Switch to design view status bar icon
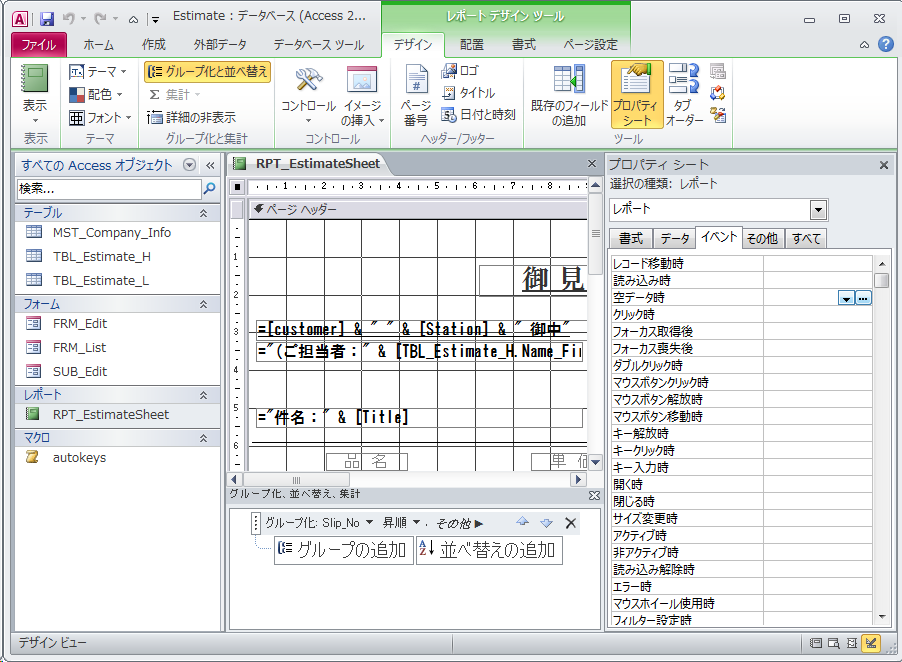Image resolution: width=902 pixels, height=662 pixels. 871,643
